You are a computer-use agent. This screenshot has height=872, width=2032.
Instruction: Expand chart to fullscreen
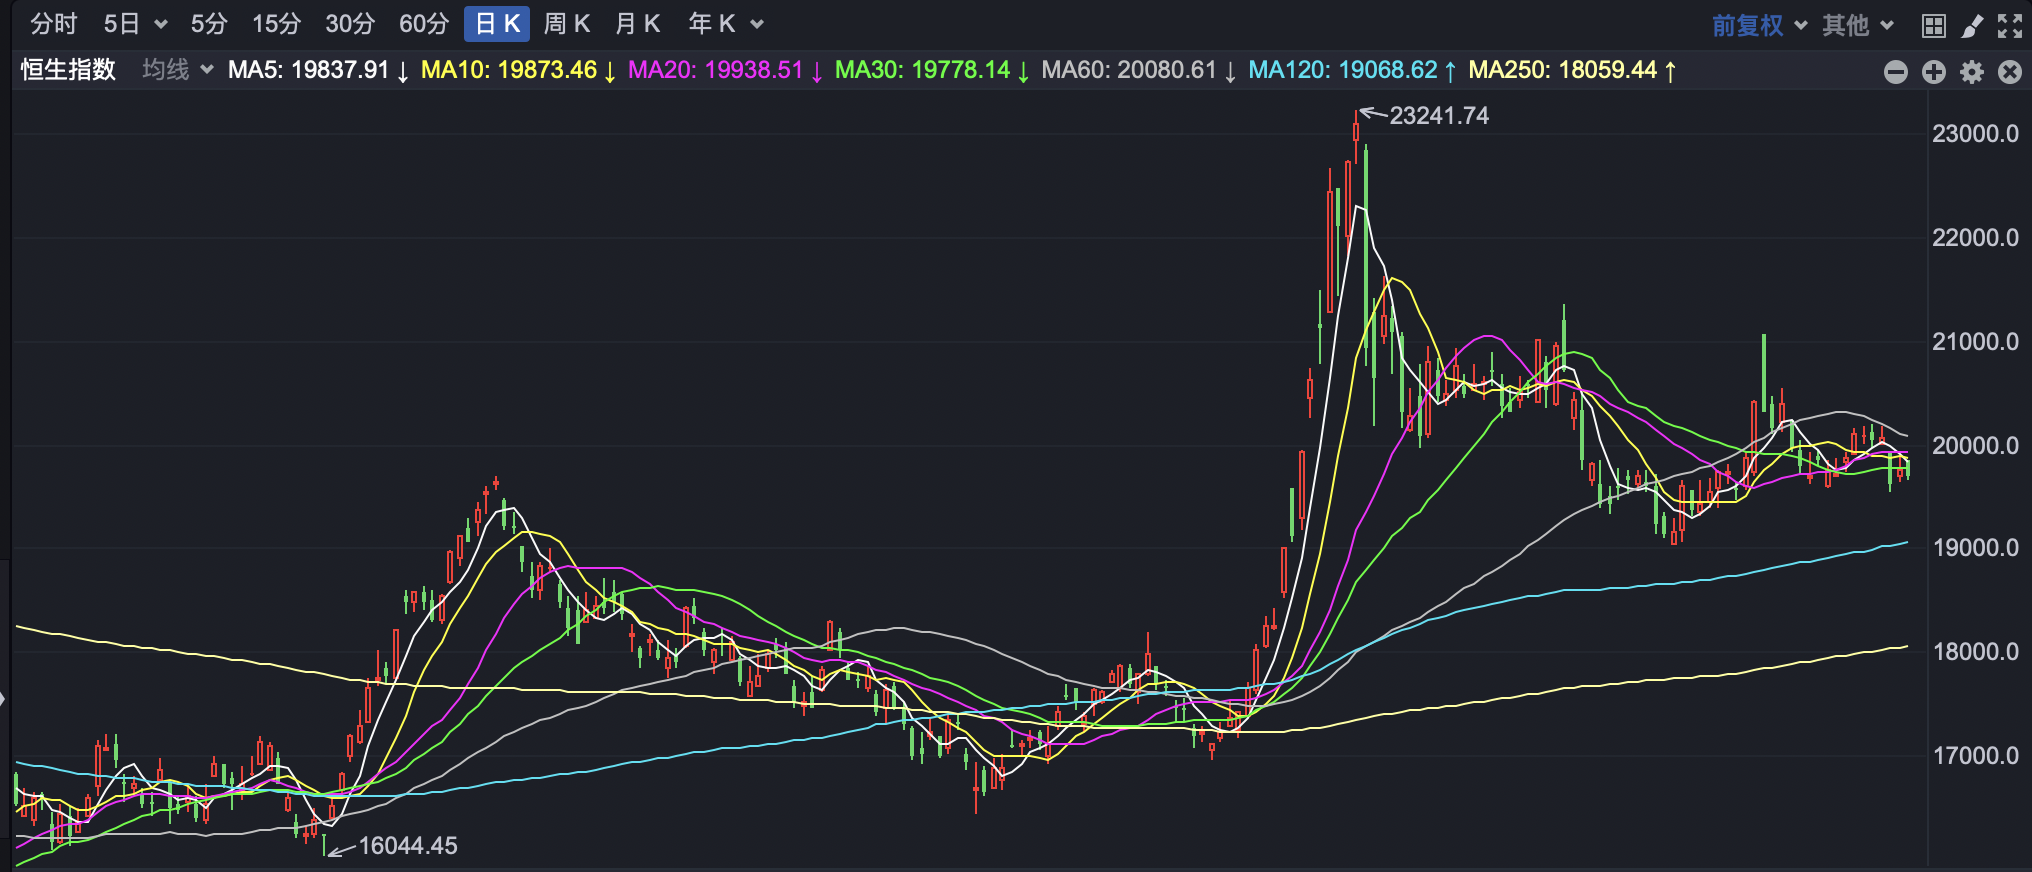2010,26
